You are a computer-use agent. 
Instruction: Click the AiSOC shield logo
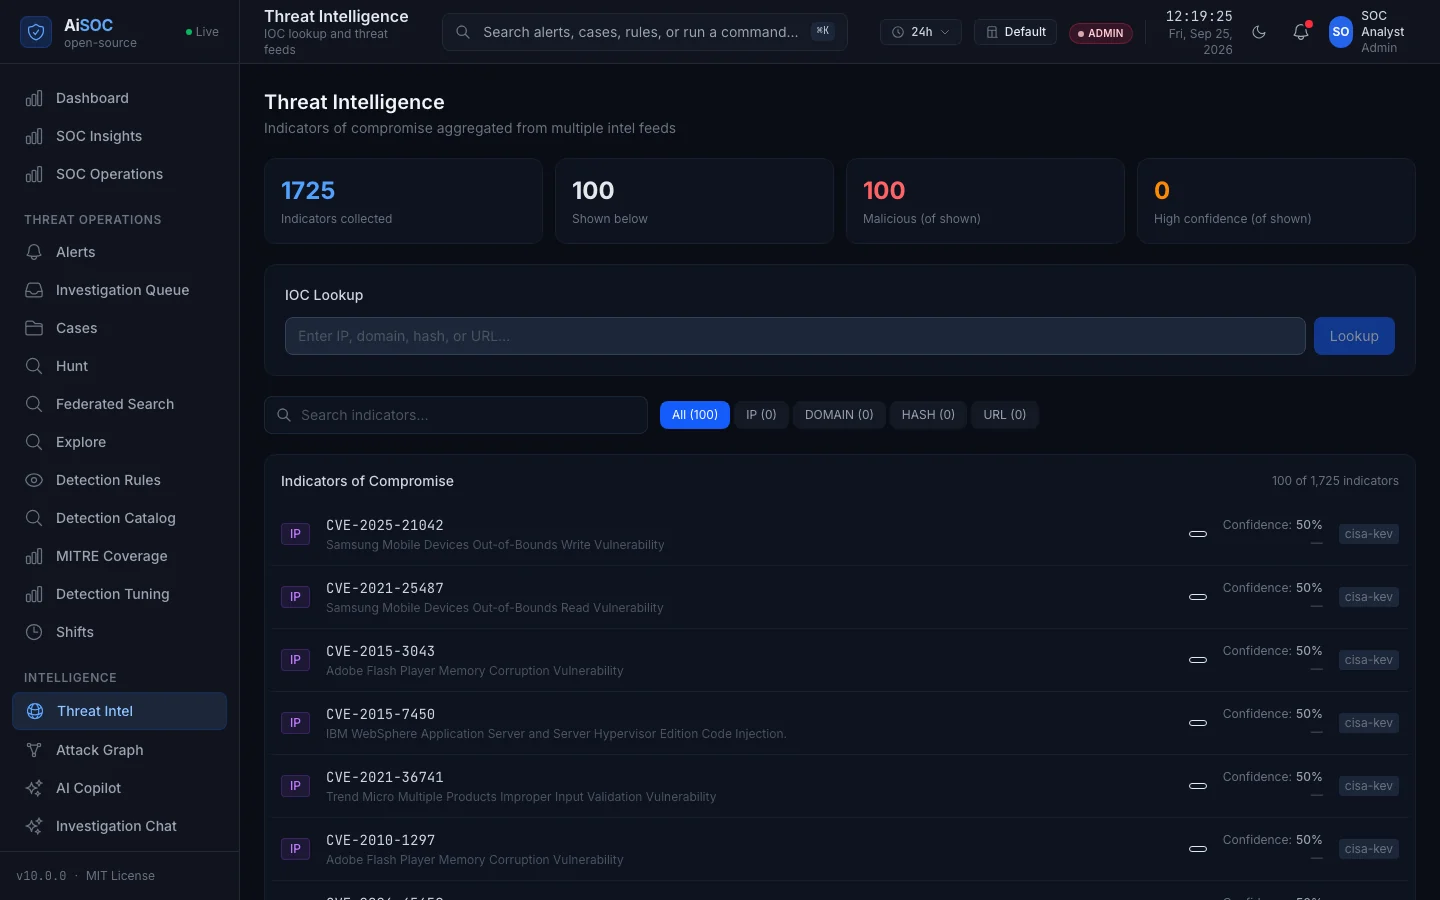coord(36,32)
